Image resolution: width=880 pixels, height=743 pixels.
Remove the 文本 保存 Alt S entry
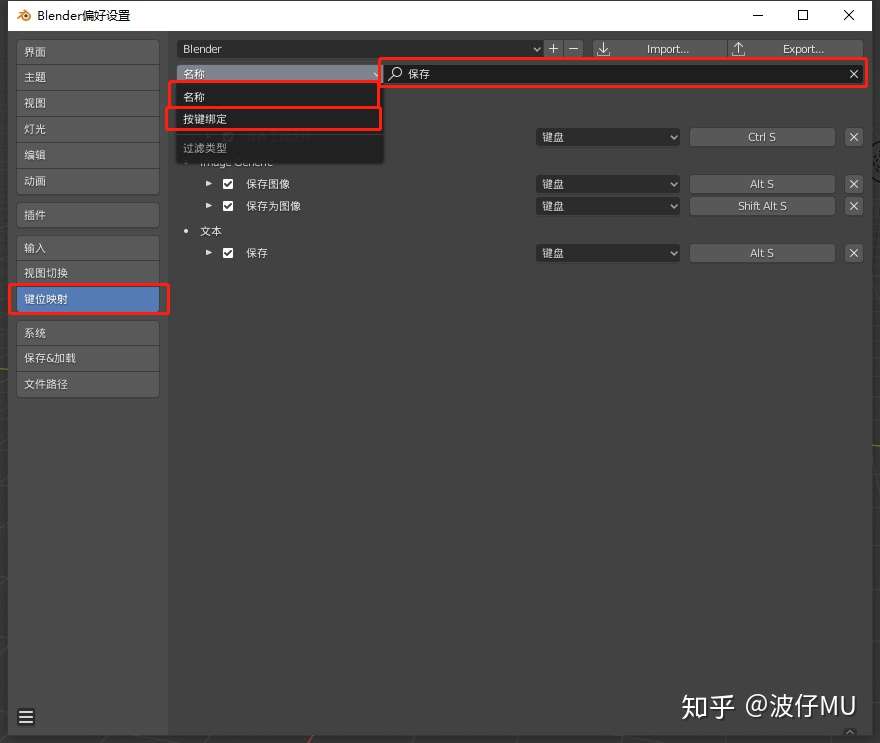pyautogui.click(x=854, y=253)
